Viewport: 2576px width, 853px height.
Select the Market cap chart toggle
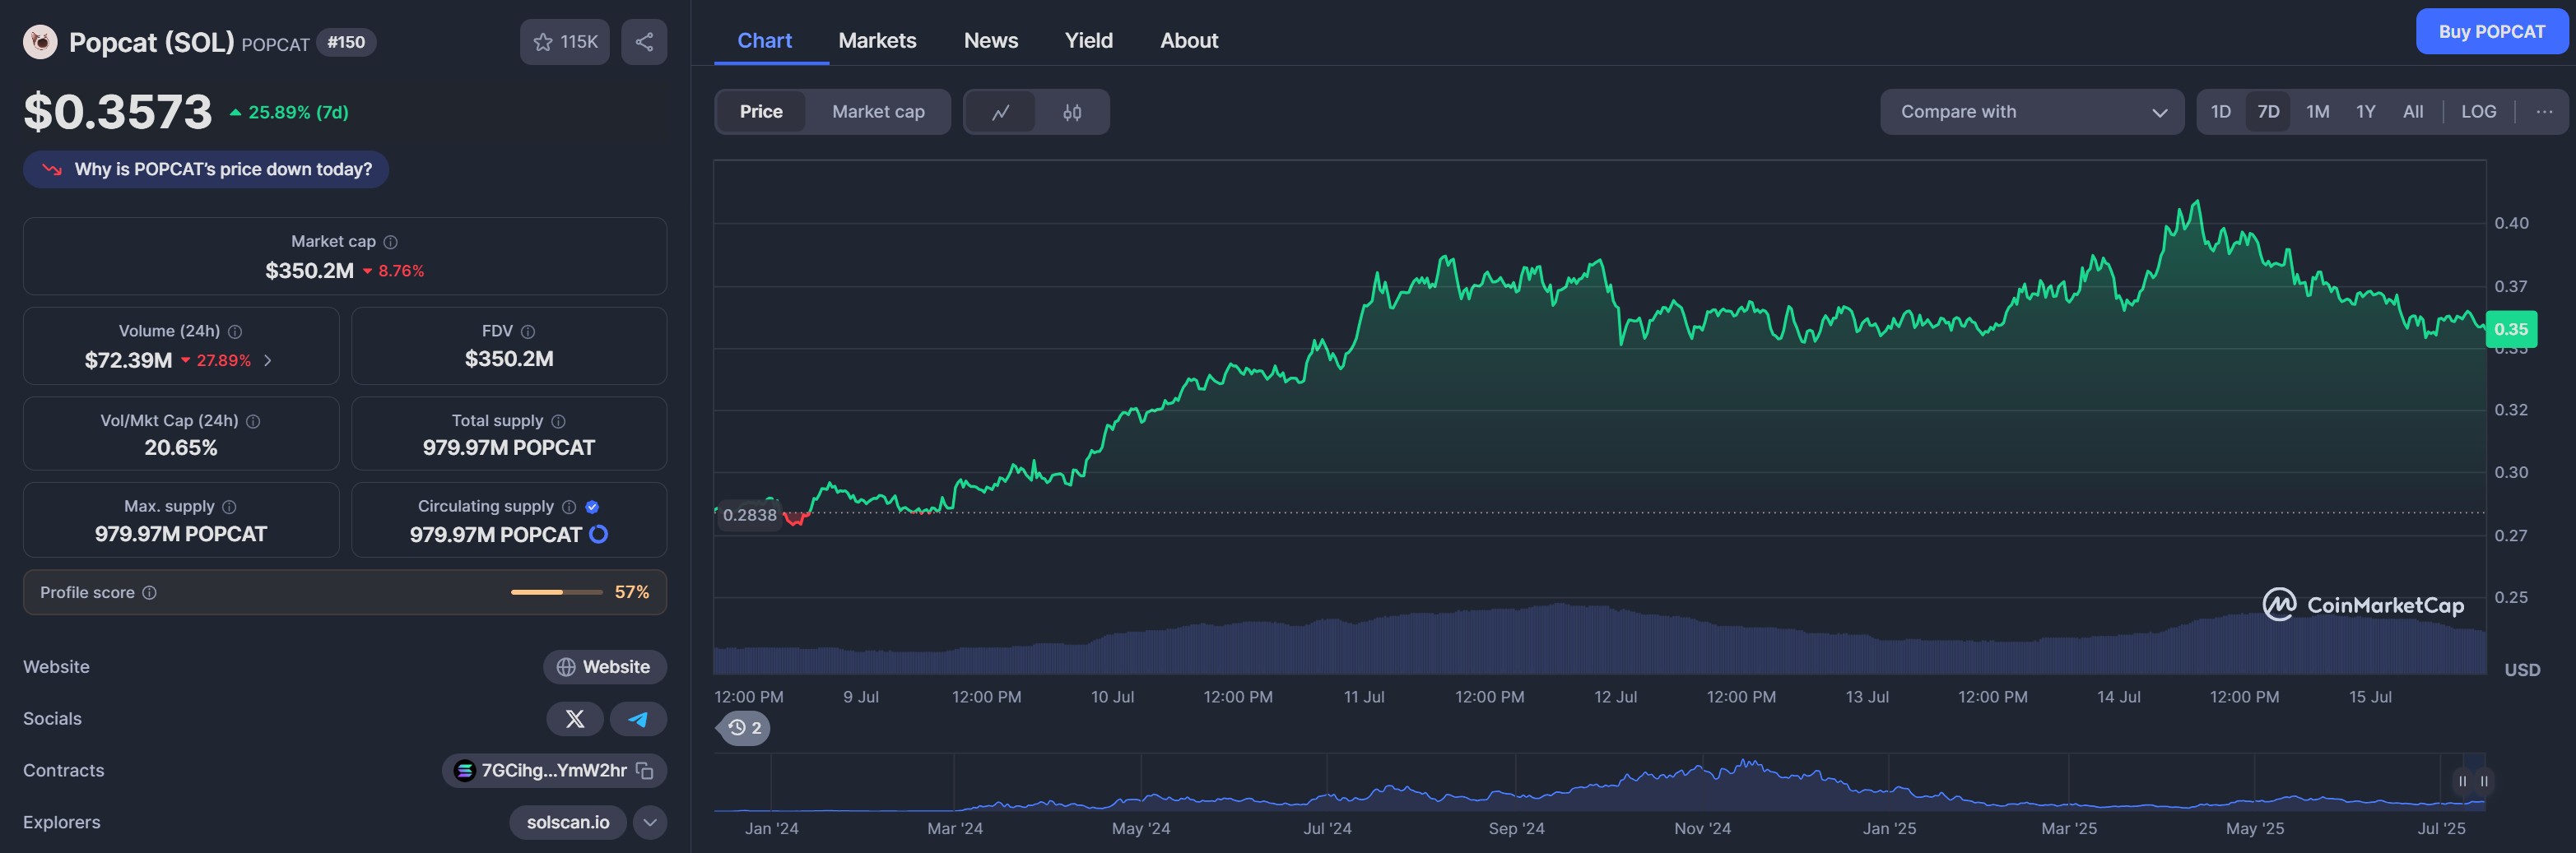pos(878,112)
